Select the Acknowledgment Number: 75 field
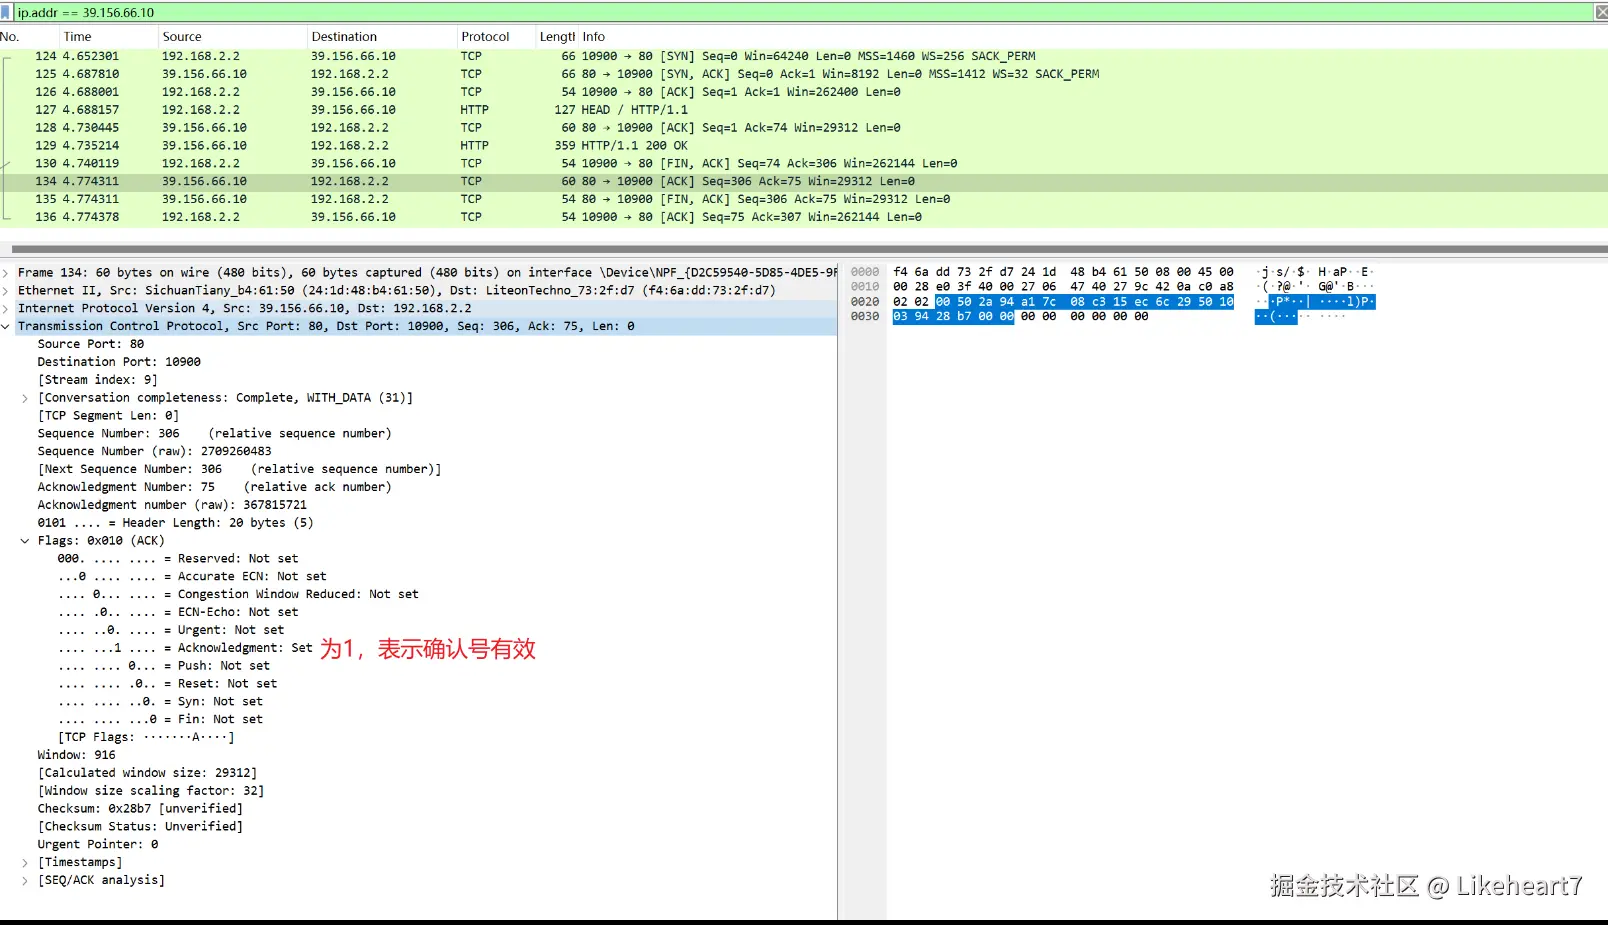1608x925 pixels. [x=215, y=488]
